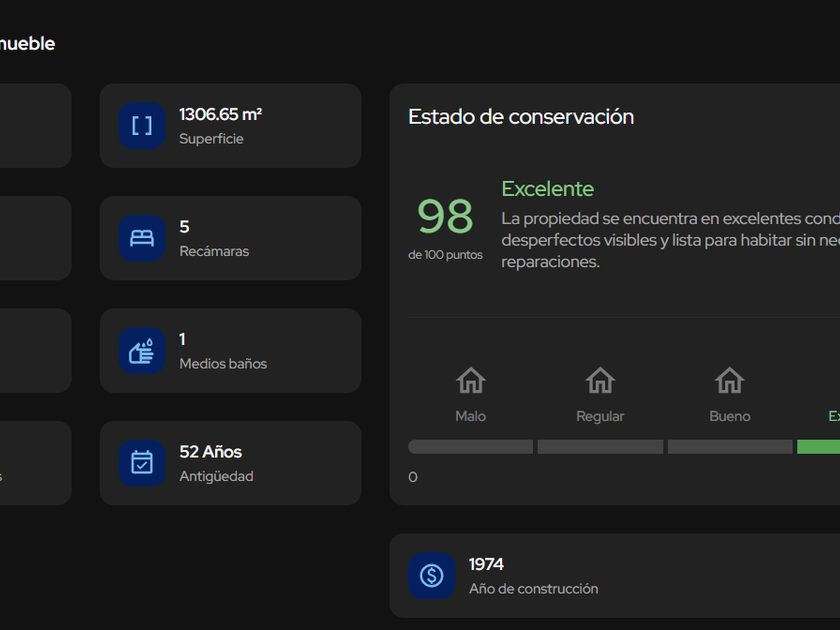Image resolution: width=840 pixels, height=630 pixels.
Task: Click the 1306.65 m² surface value
Action: click(x=220, y=114)
